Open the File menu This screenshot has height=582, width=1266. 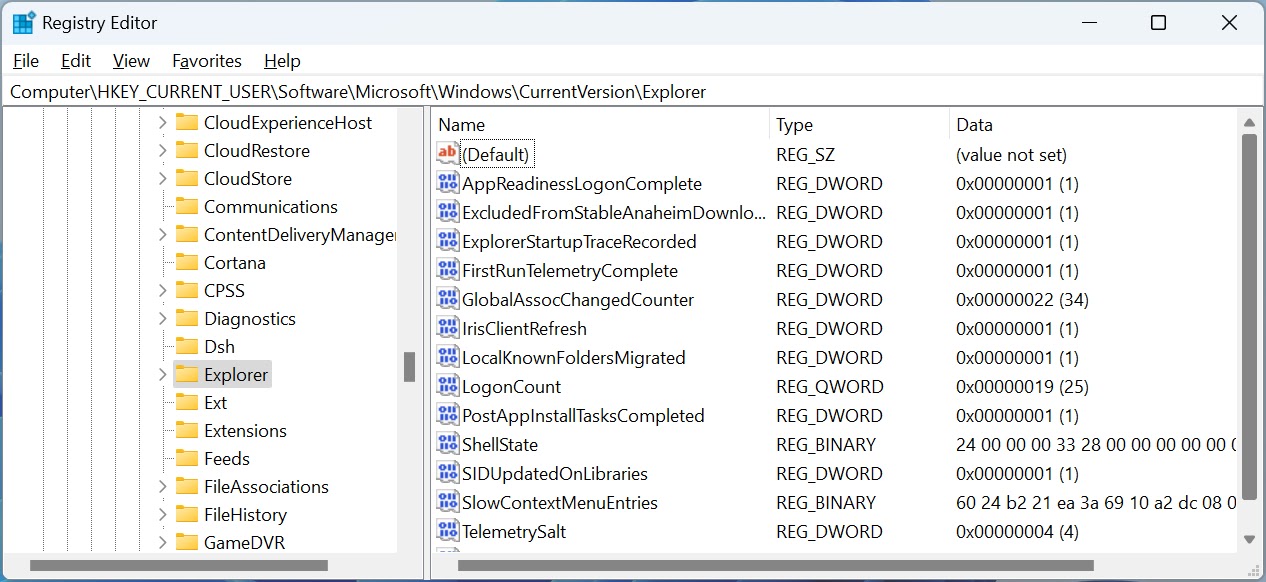[x=26, y=61]
